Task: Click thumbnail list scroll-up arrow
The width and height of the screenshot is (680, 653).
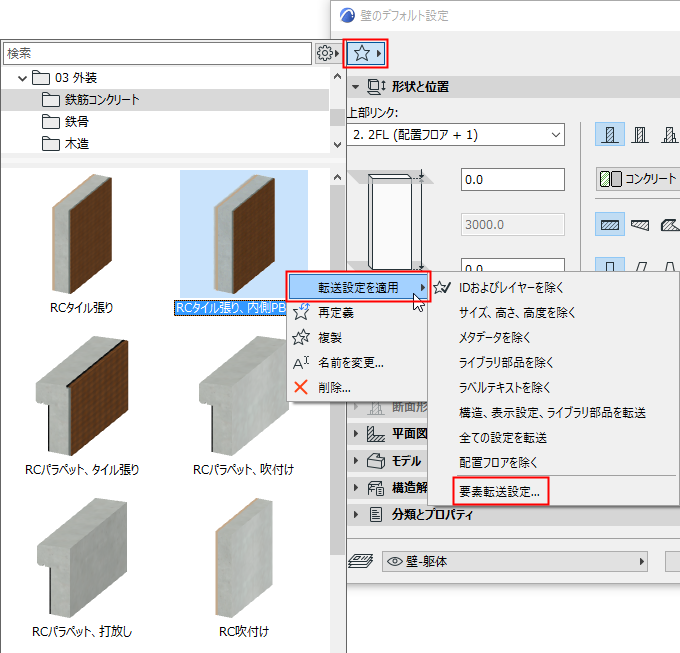Action: 337,177
